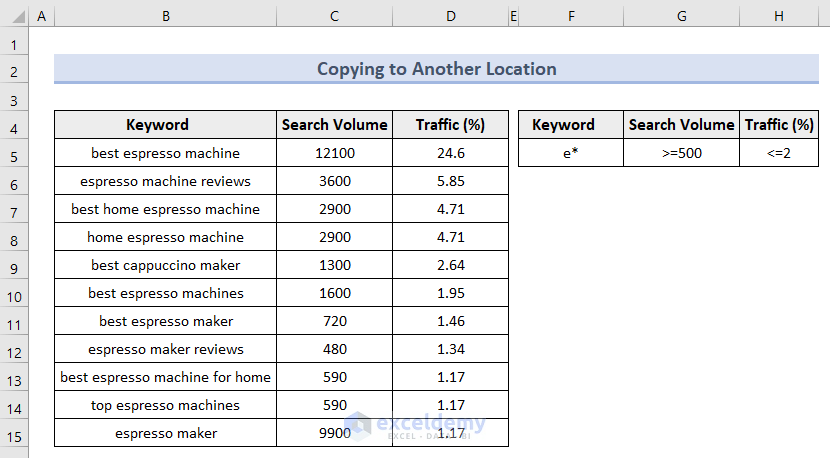Select cell 'best espresso machines' in row 10

point(165,293)
